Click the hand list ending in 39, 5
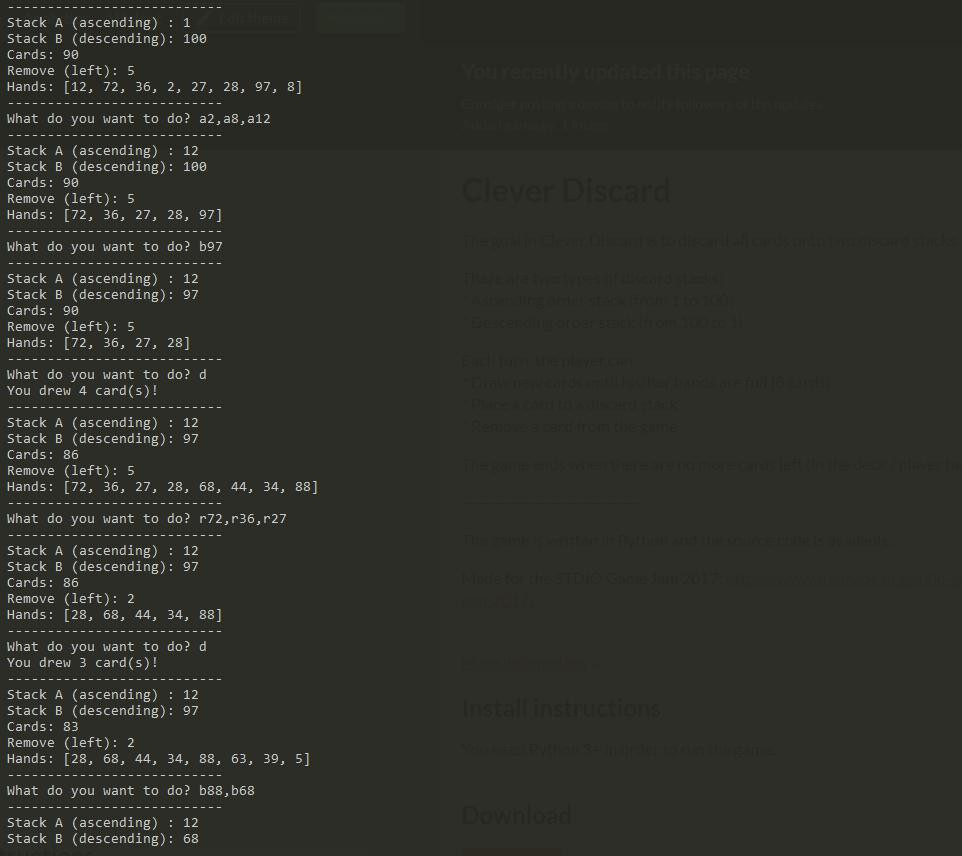This screenshot has height=856, width=962. (x=159, y=758)
